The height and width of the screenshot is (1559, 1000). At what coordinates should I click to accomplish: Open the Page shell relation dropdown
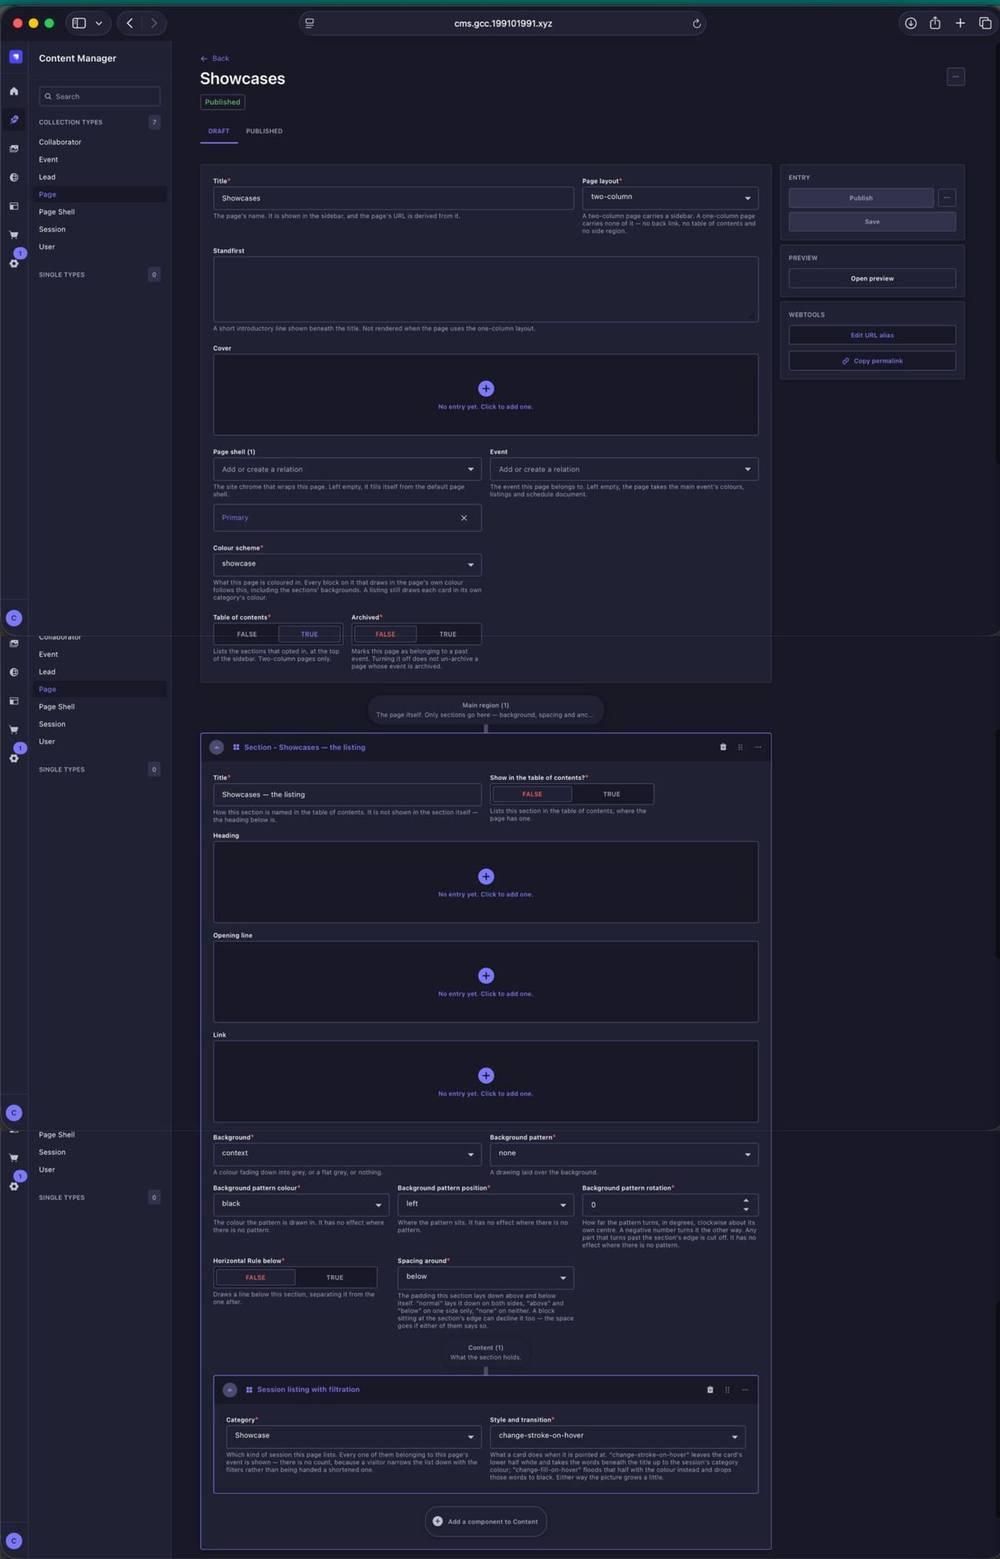[x=347, y=469]
